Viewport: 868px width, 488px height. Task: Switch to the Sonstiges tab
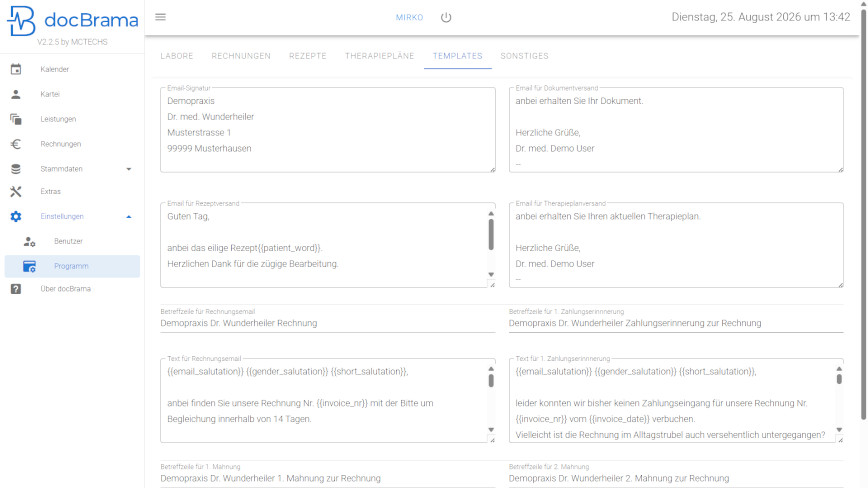pos(524,56)
